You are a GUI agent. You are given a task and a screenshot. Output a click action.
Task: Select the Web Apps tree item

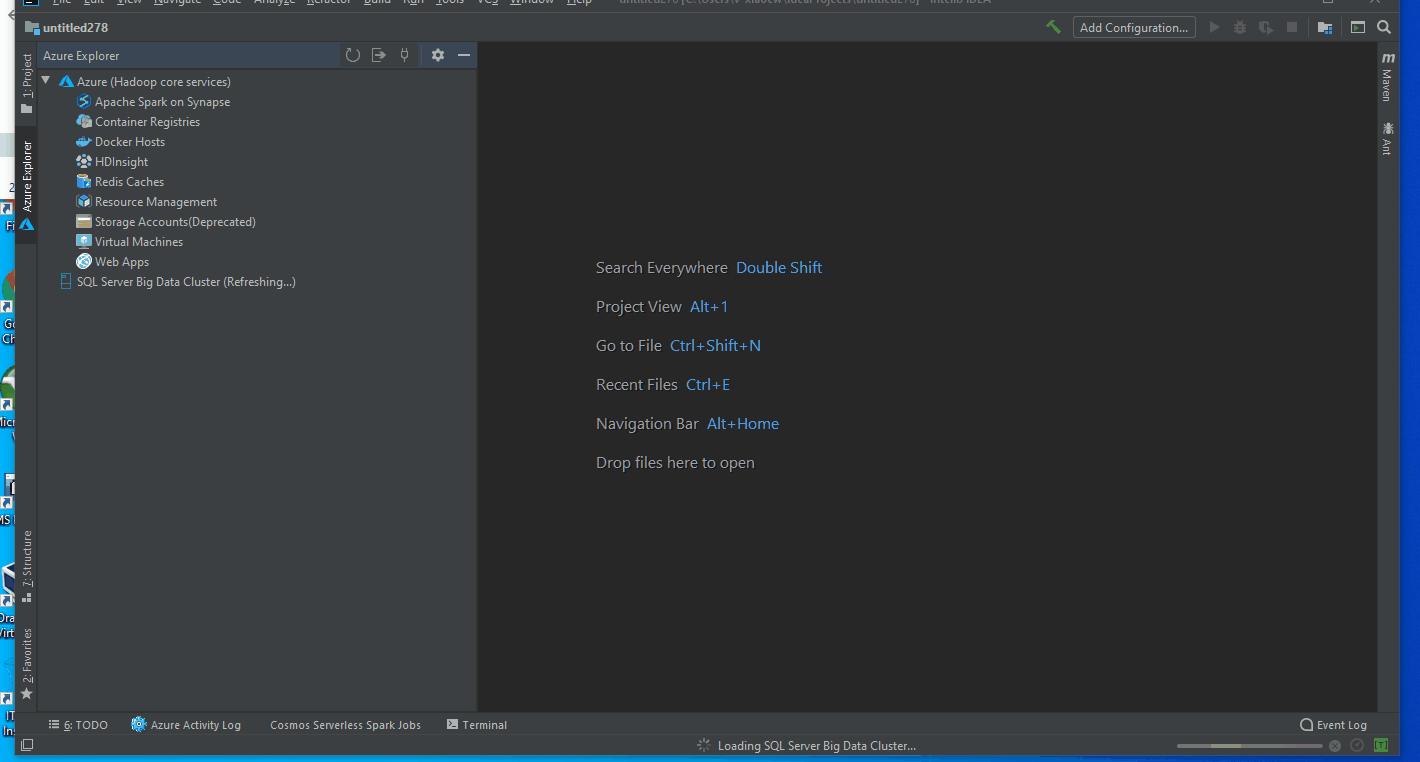120,261
